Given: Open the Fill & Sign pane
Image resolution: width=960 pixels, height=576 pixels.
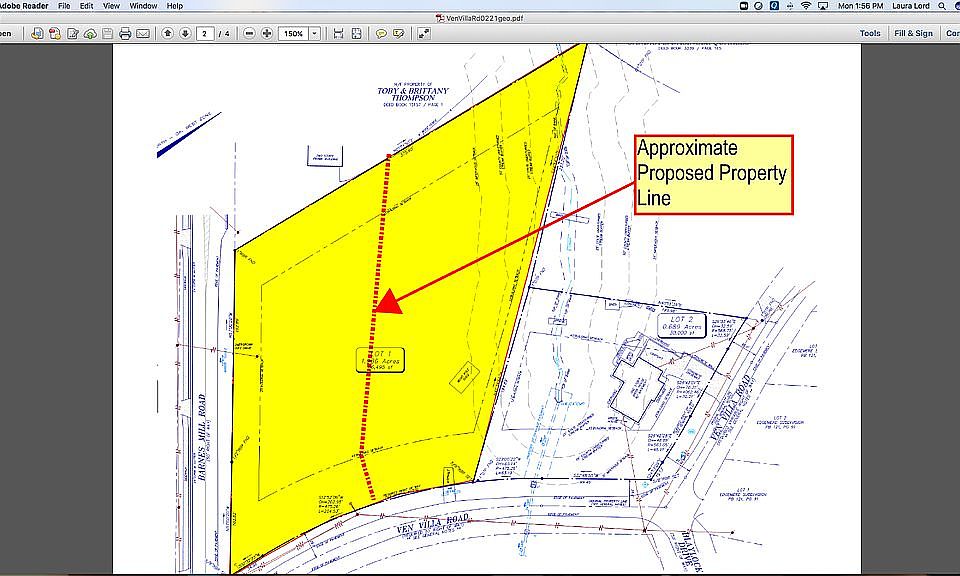Looking at the screenshot, I should click(x=913, y=33).
